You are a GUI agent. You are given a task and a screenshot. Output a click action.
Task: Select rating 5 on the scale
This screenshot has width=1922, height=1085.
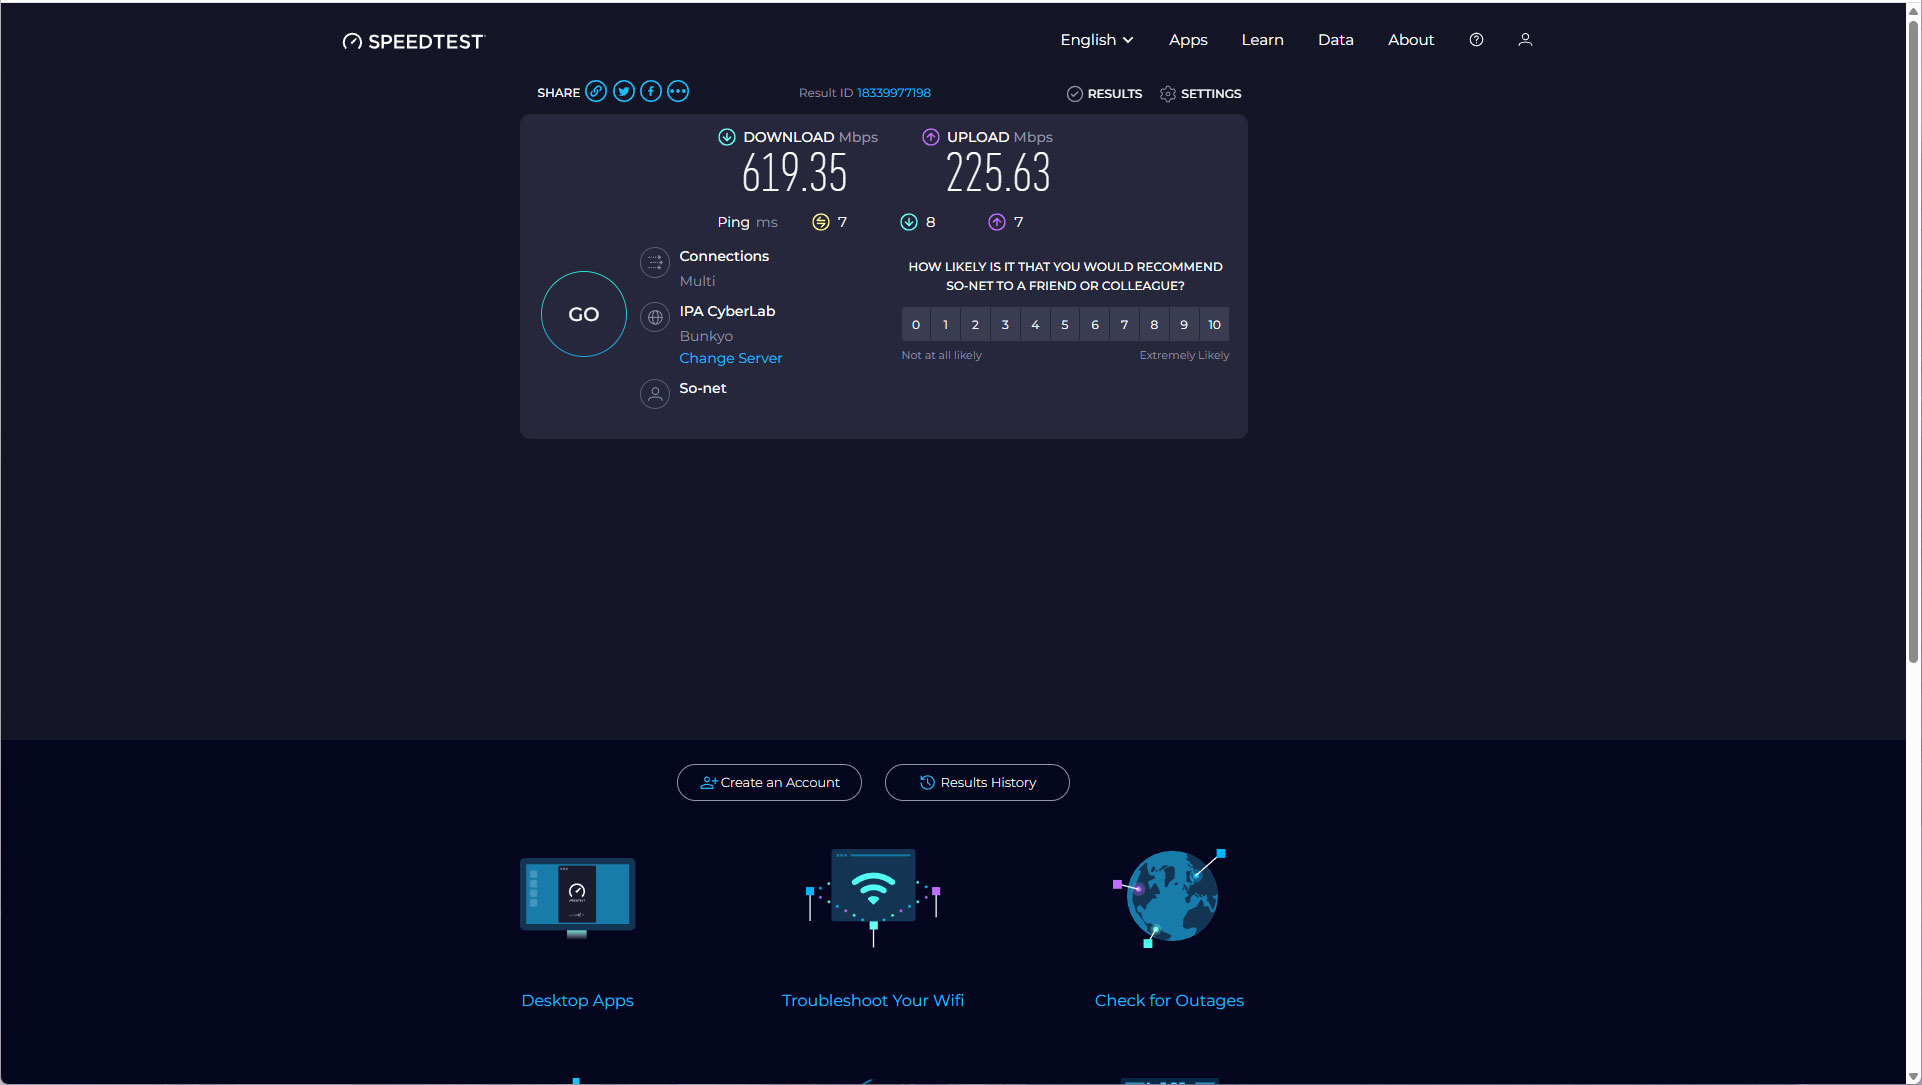[1065, 325]
